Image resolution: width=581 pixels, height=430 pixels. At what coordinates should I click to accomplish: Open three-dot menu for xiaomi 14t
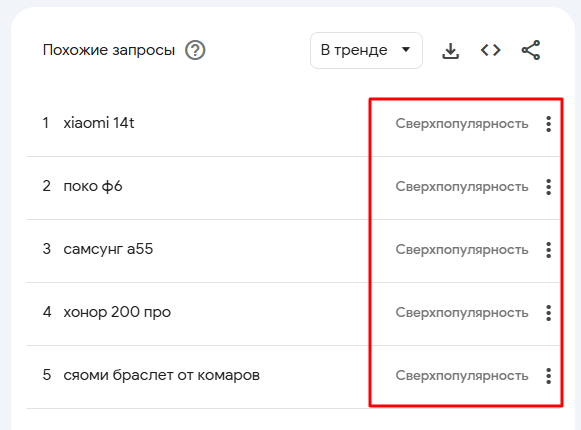548,124
